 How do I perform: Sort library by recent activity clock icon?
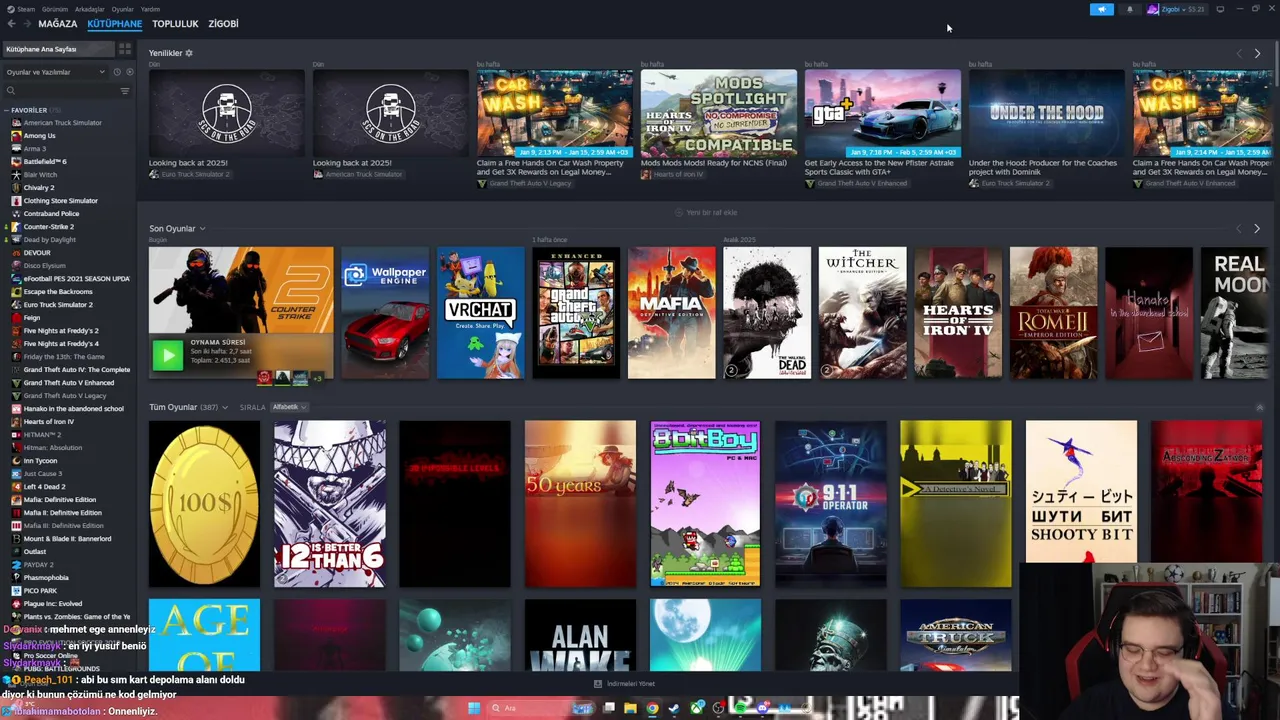click(x=117, y=72)
